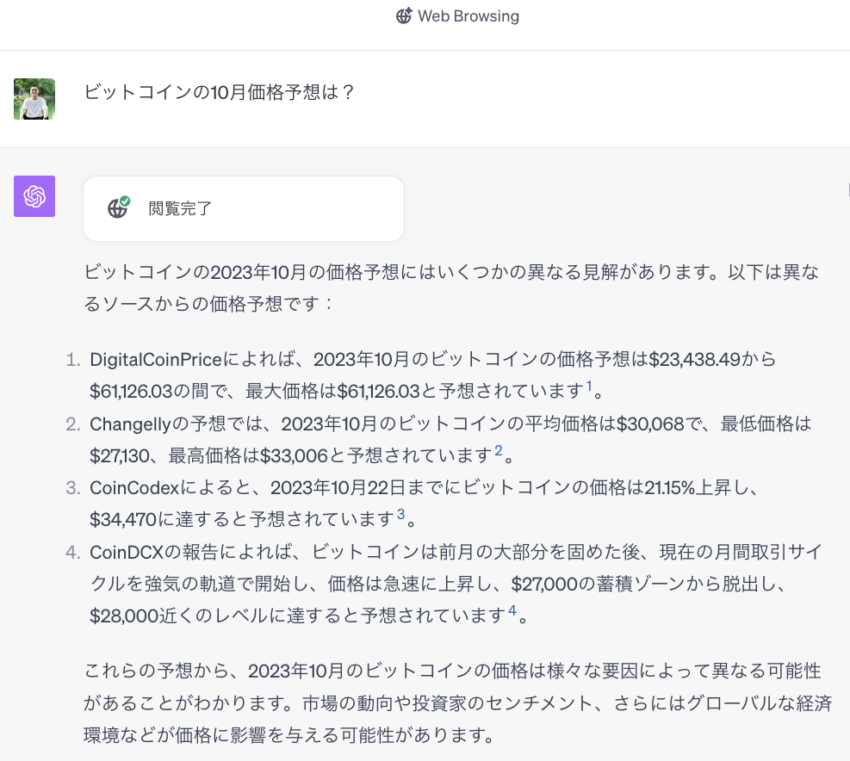The image size is (850, 761).
Task: Click the average price $30,068
Action: click(651, 424)
